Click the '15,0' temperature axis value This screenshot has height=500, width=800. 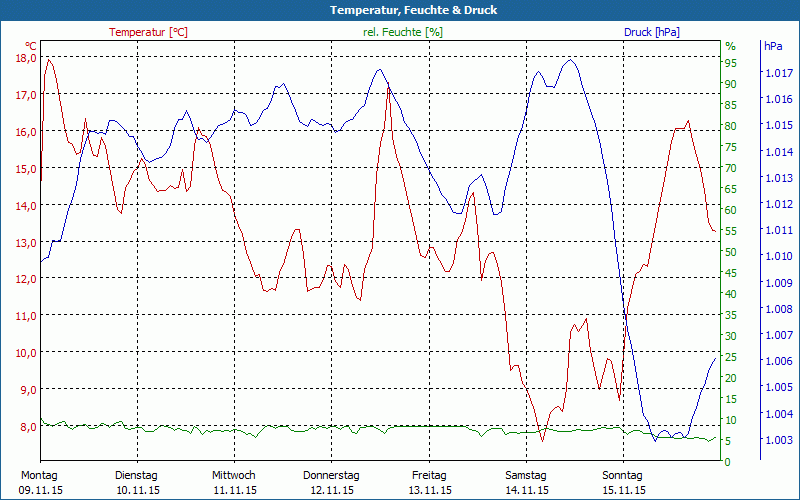click(27, 168)
